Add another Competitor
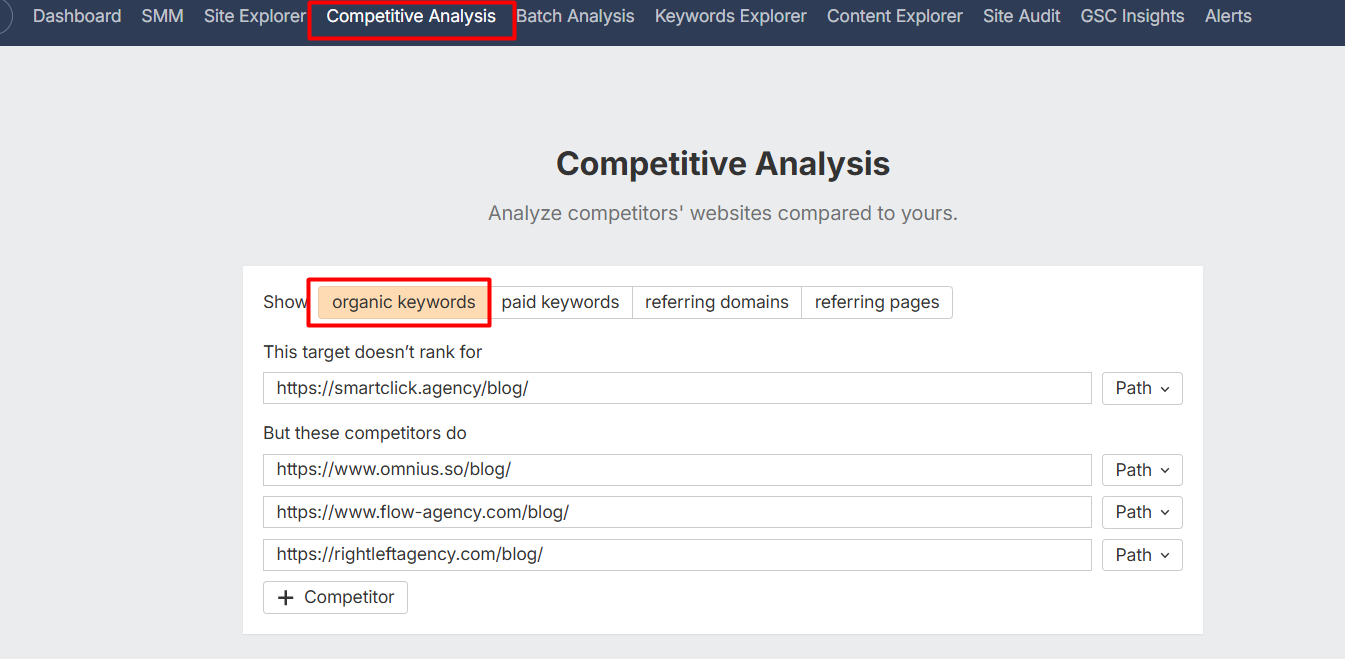The width and height of the screenshot is (1345, 659). pos(335,597)
